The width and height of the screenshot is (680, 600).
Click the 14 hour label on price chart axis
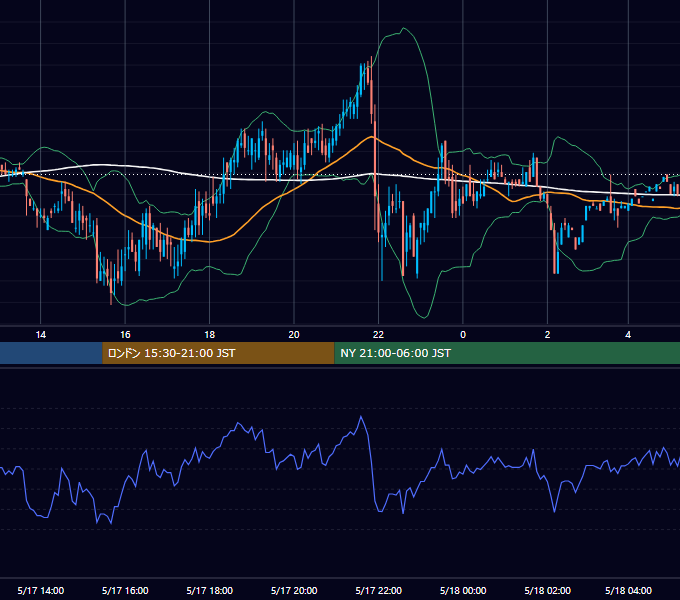40,335
